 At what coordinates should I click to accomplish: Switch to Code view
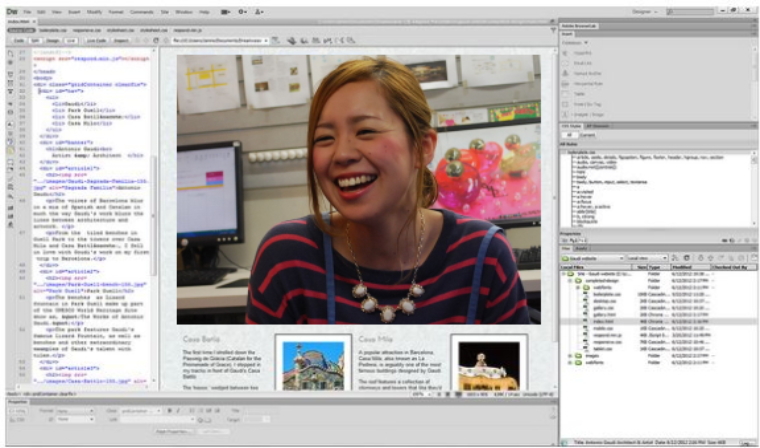(x=19, y=41)
